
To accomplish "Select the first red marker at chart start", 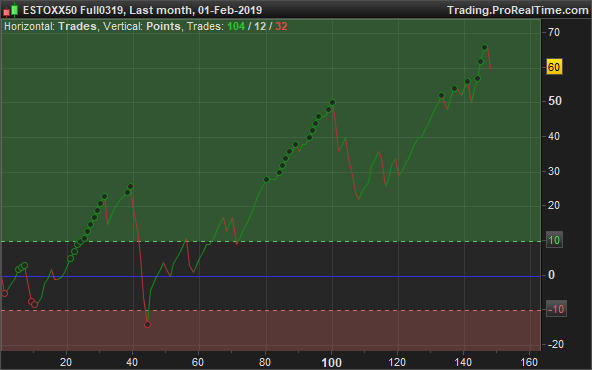I will click(x=5, y=293).
